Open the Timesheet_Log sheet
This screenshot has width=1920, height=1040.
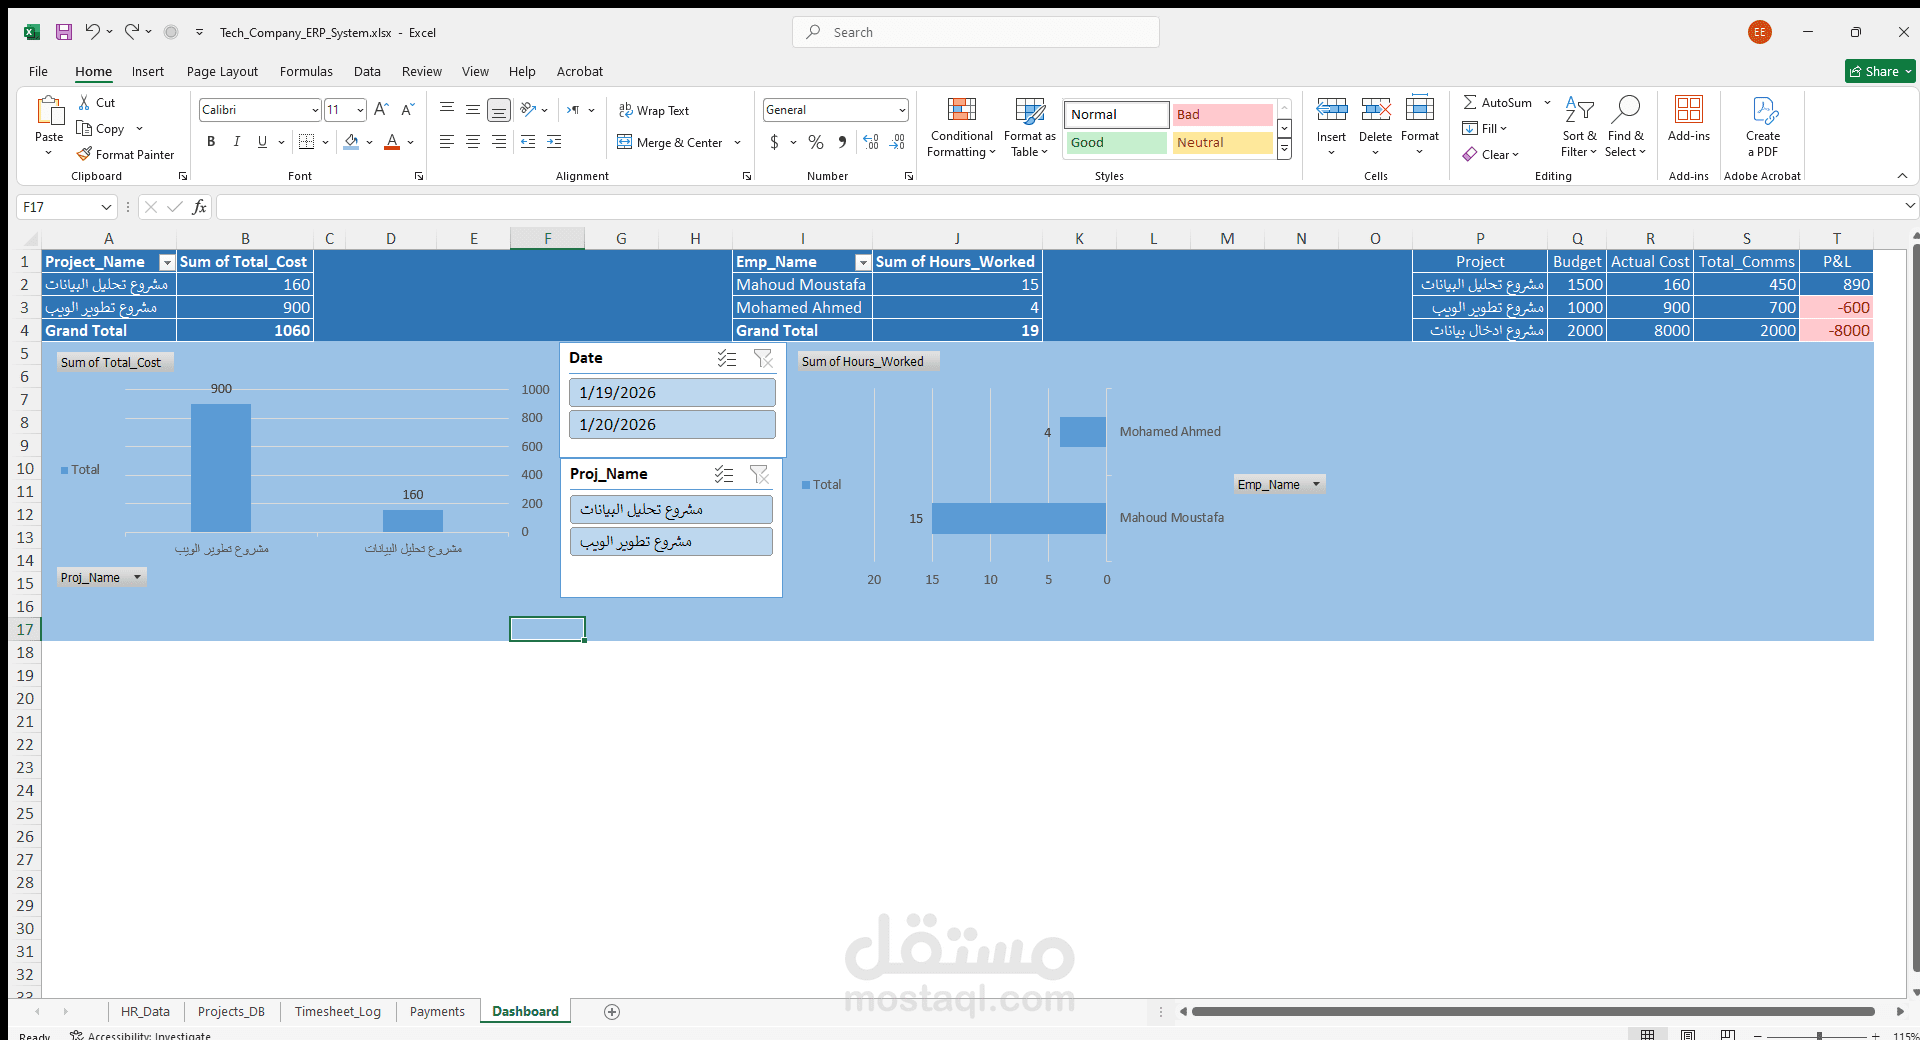tap(337, 1011)
